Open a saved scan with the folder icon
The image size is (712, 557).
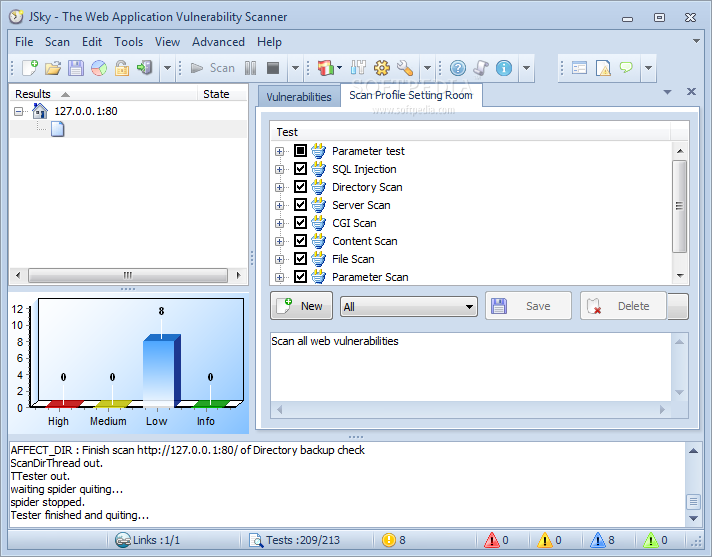click(53, 68)
